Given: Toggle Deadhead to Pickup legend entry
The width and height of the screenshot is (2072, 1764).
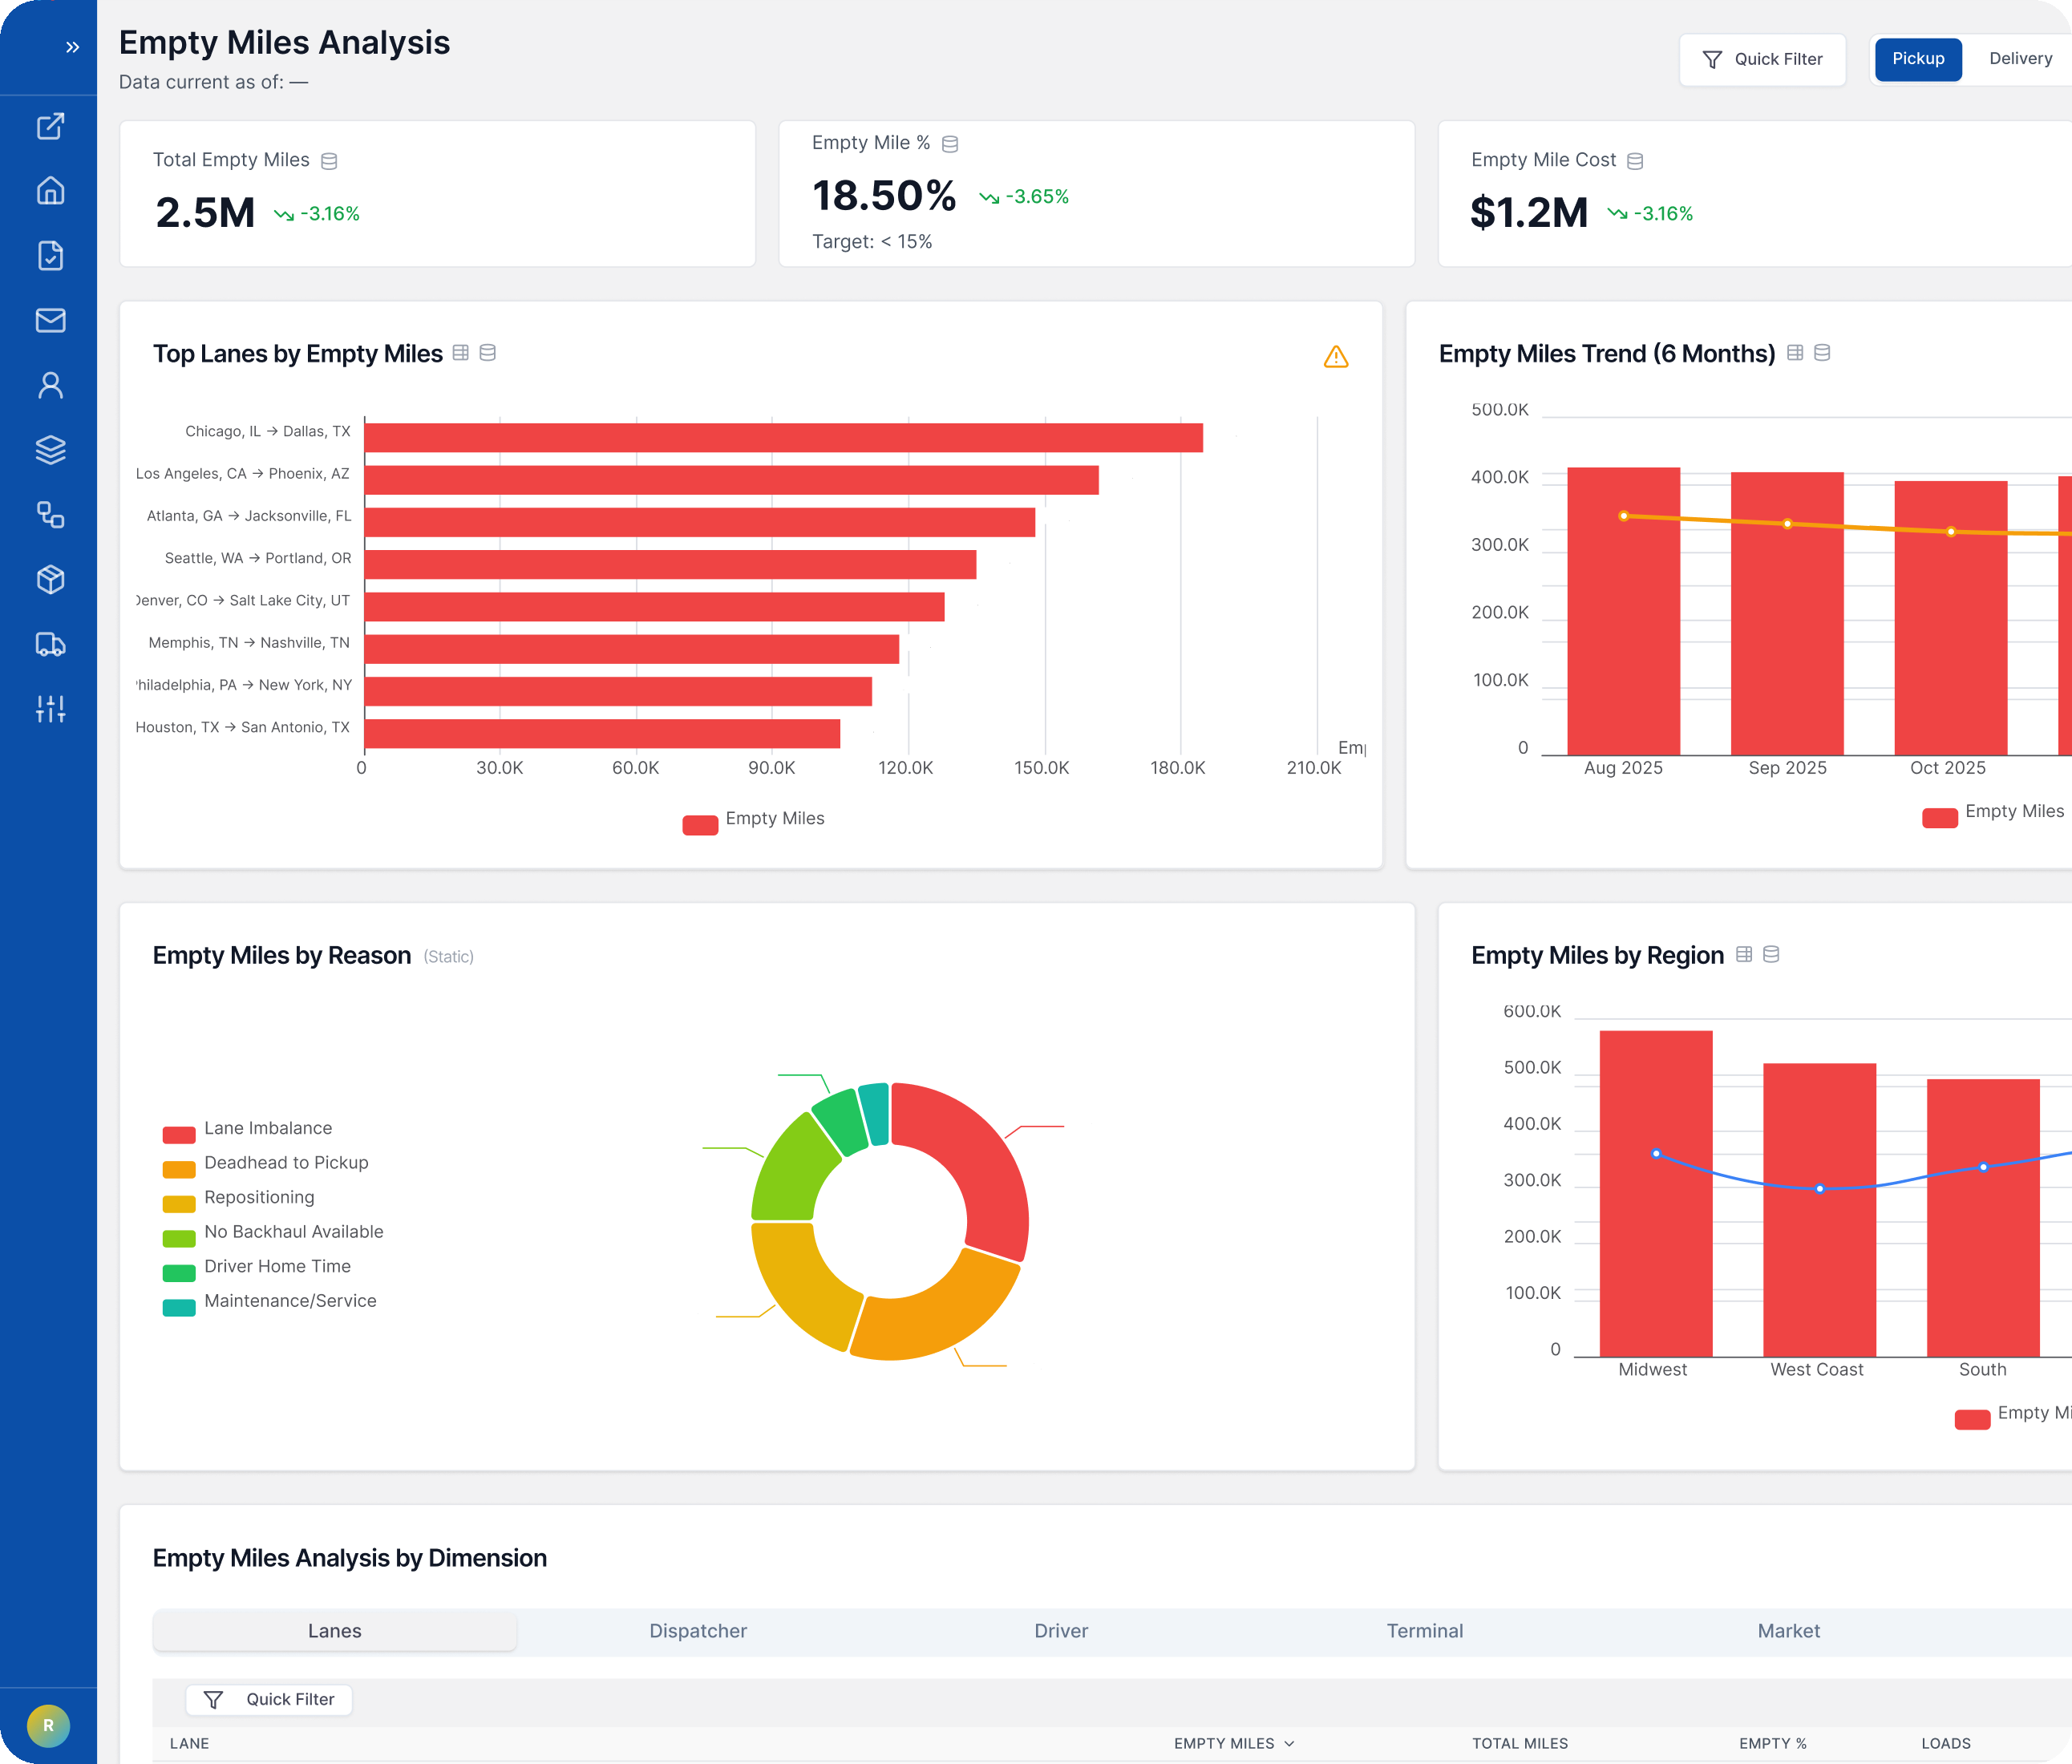Looking at the screenshot, I should 266,1165.
